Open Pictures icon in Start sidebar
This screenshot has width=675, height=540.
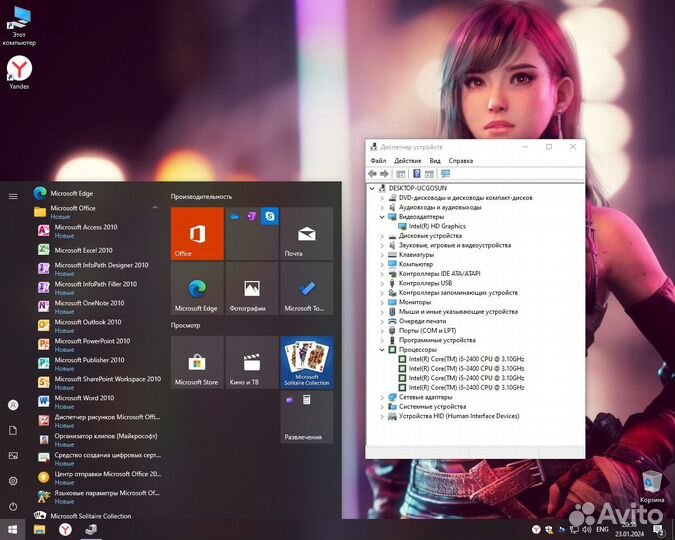point(13,456)
